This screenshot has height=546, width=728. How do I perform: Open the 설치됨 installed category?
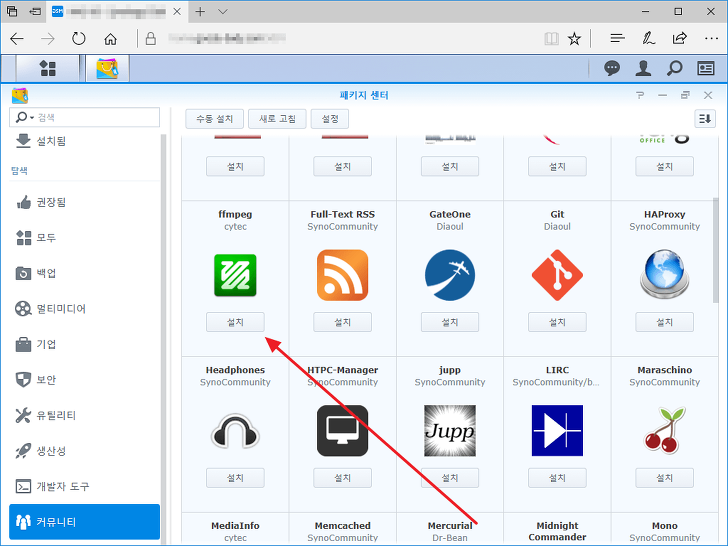click(x=84, y=141)
